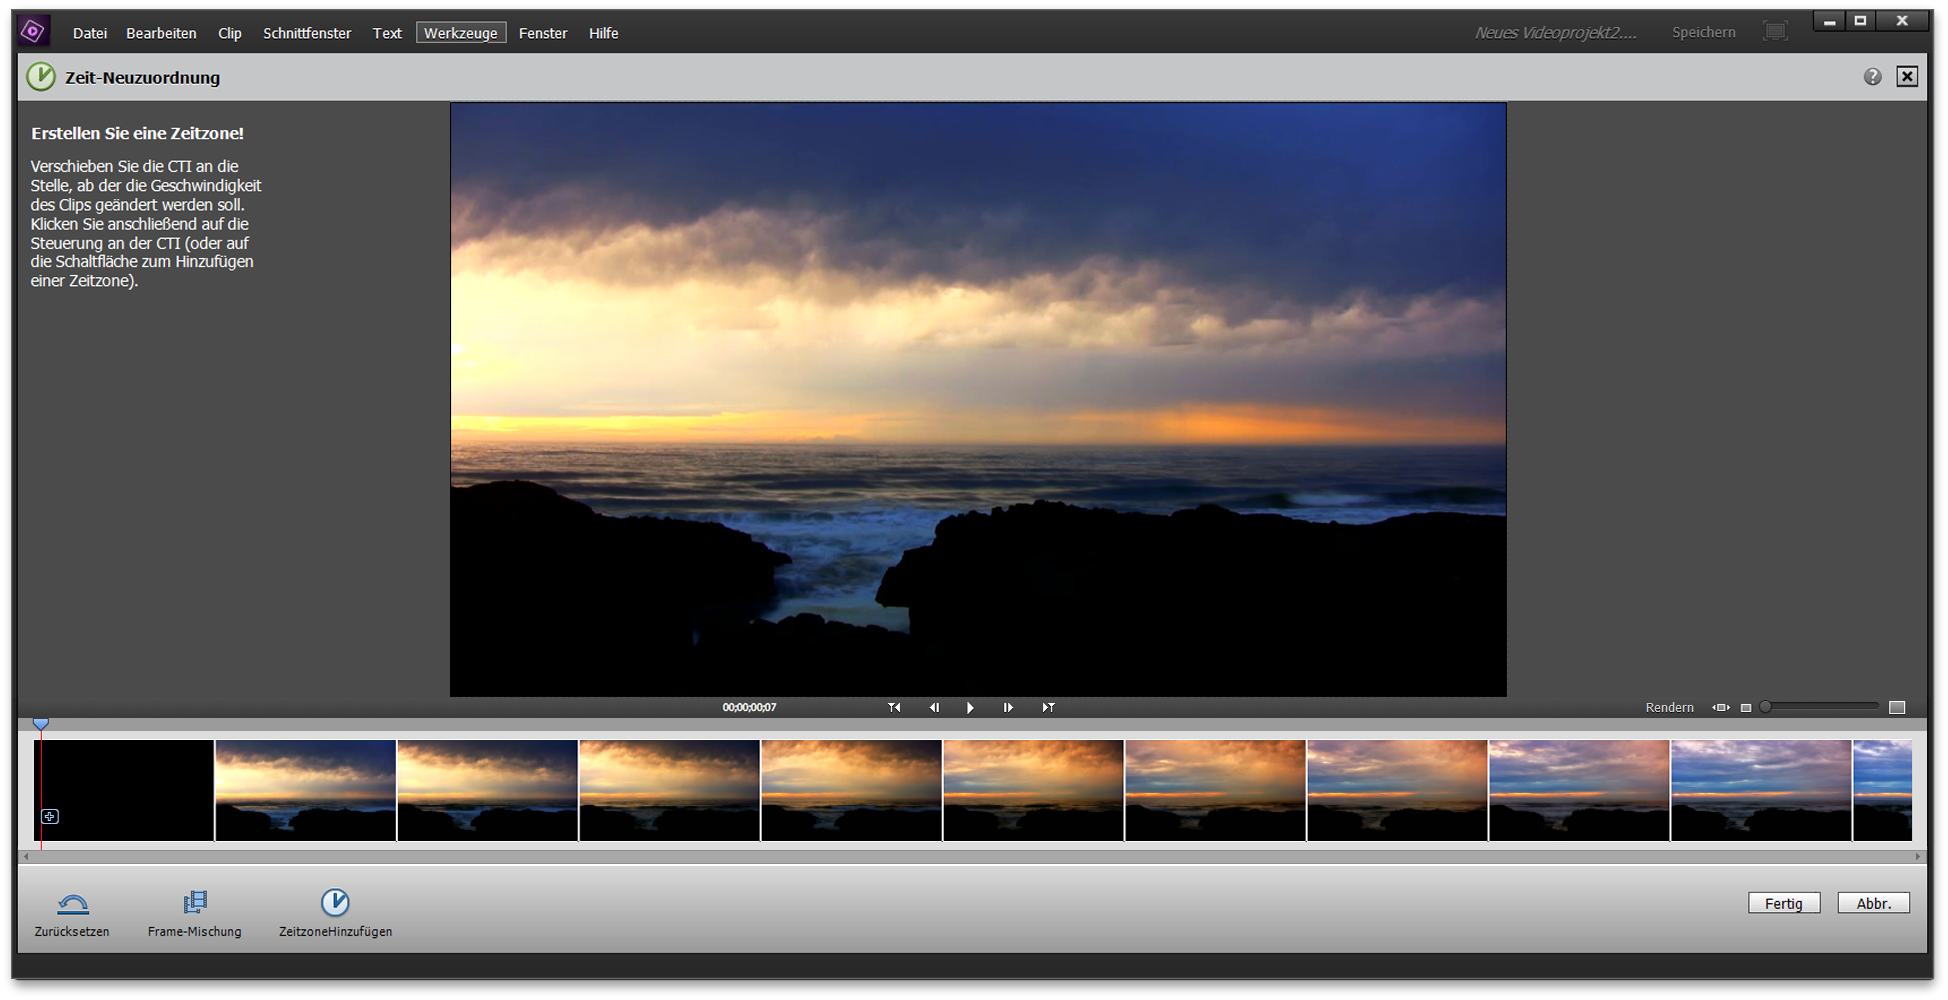Image resolution: width=1948 pixels, height=1000 pixels.
Task: Open help with the question mark icon
Action: click(x=1872, y=77)
